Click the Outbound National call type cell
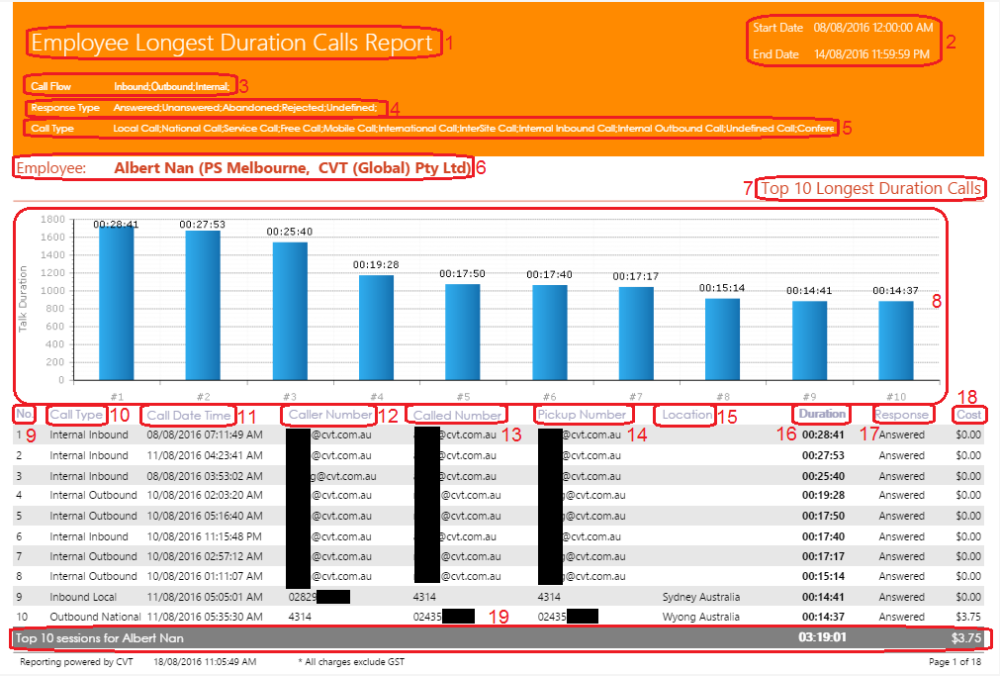 click(x=95, y=617)
